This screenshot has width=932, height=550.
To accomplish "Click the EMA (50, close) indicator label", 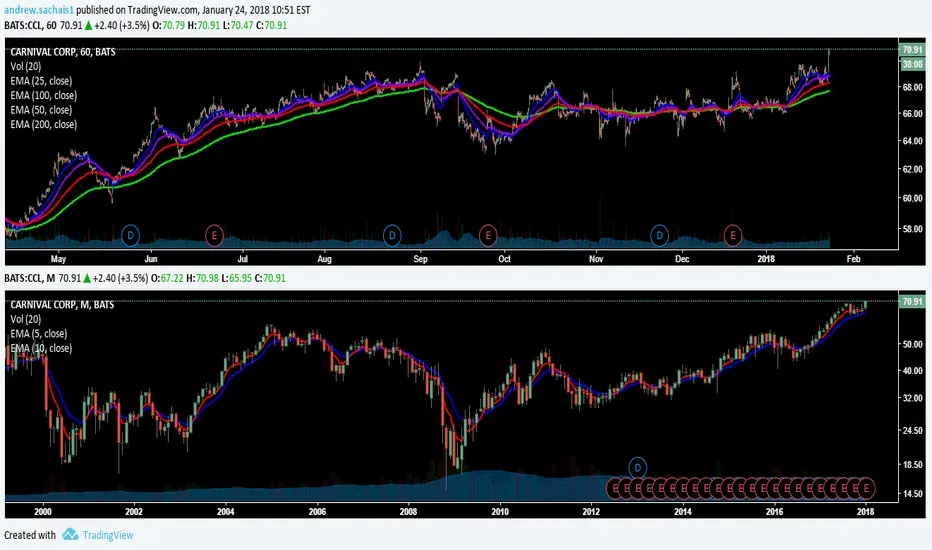I will [x=41, y=110].
